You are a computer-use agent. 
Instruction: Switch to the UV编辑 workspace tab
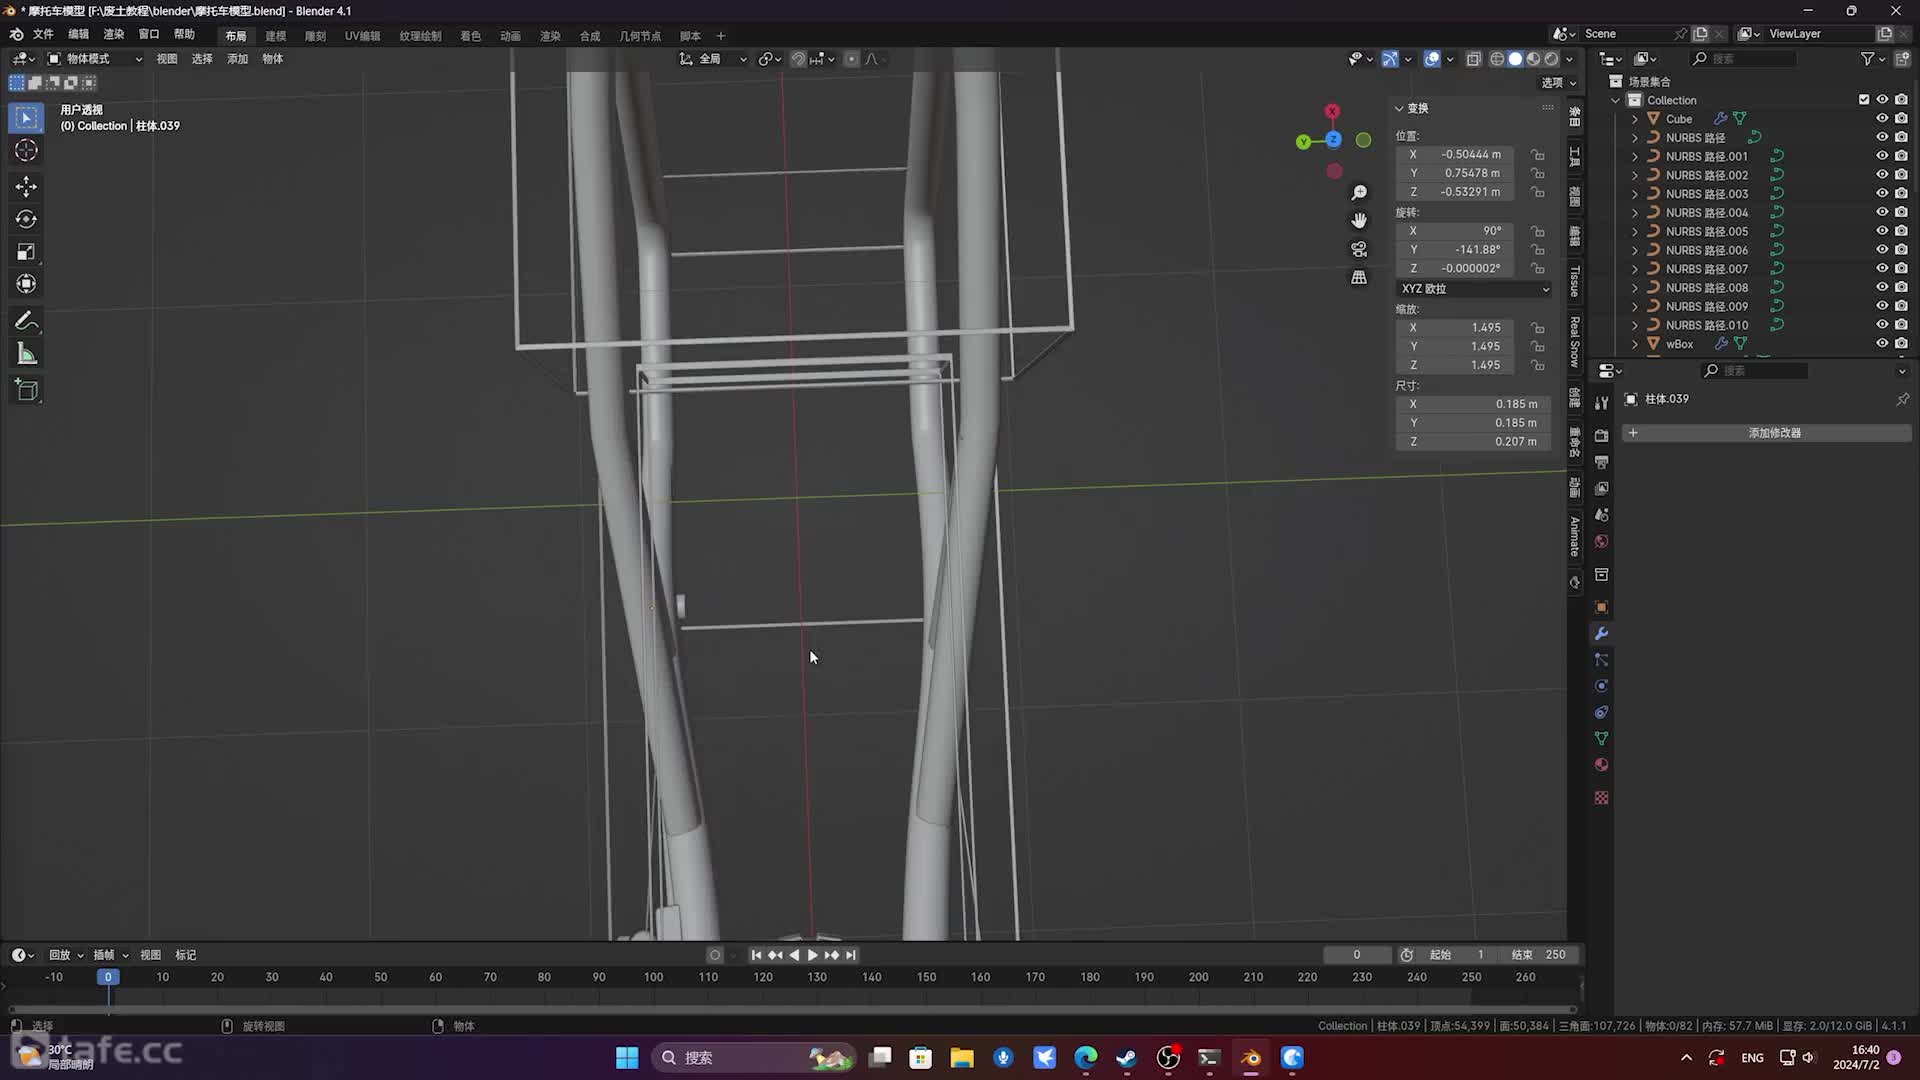(362, 36)
